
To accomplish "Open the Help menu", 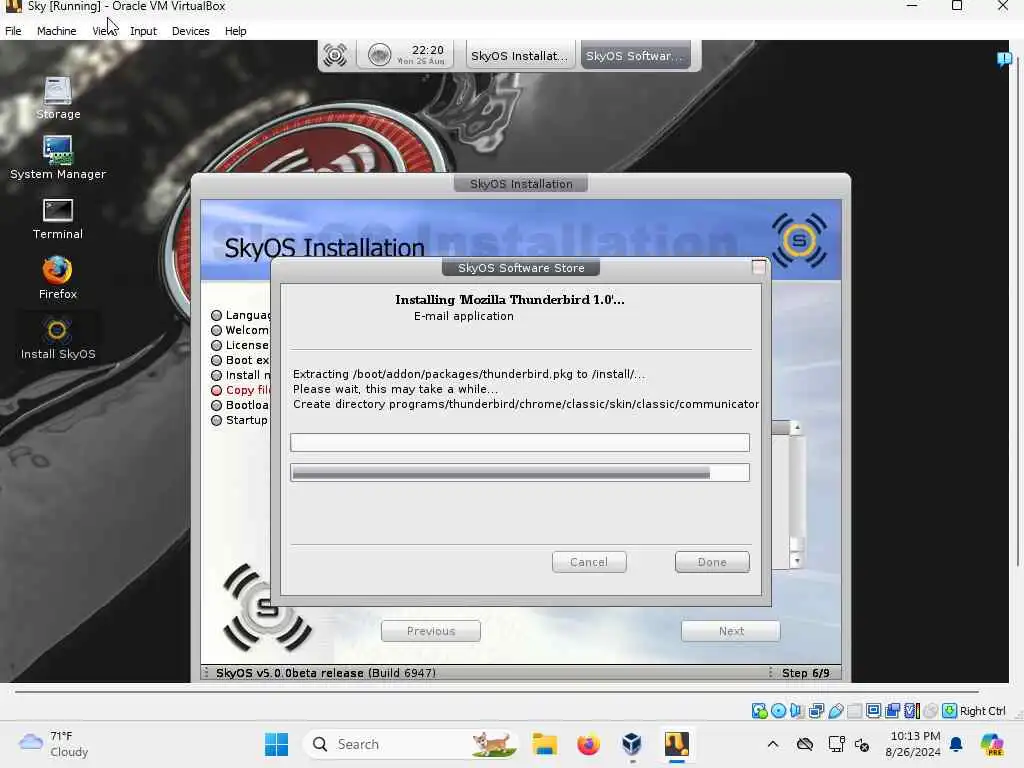I will (235, 31).
